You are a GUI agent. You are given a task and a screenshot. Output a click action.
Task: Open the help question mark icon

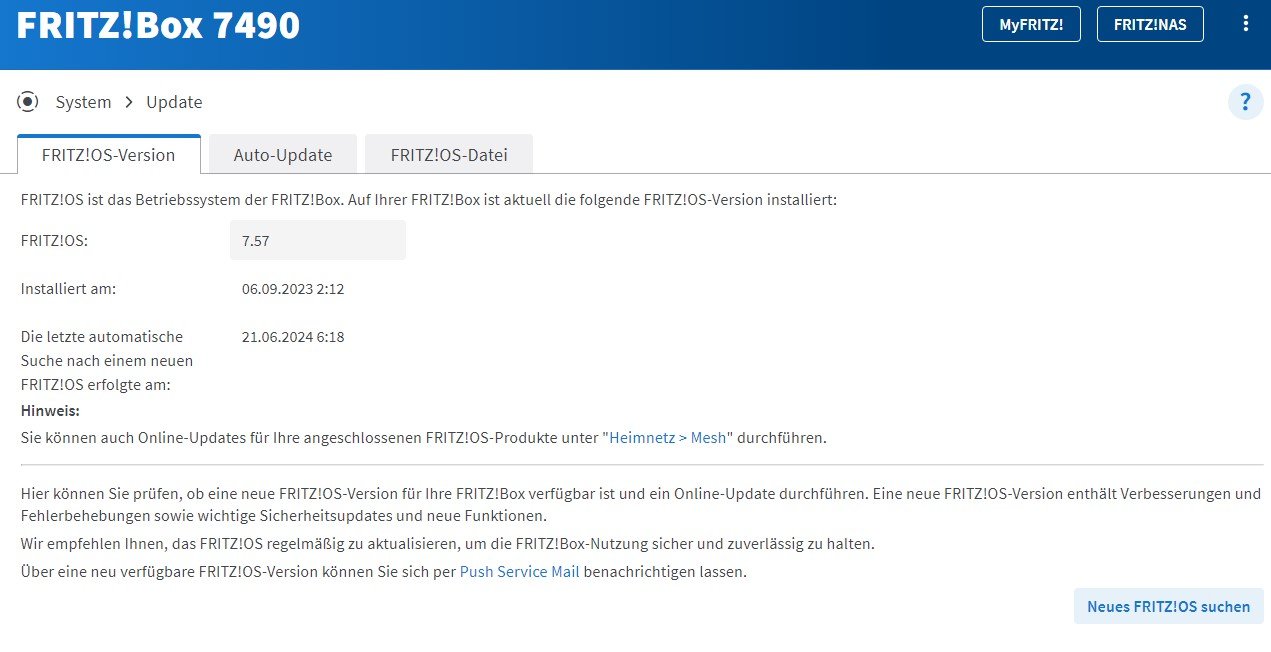tap(1245, 102)
